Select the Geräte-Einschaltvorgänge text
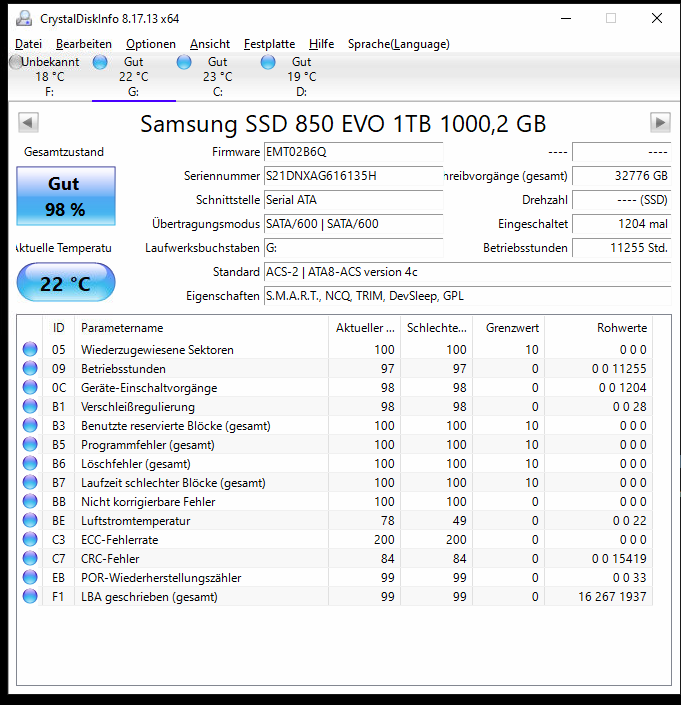 [149, 388]
